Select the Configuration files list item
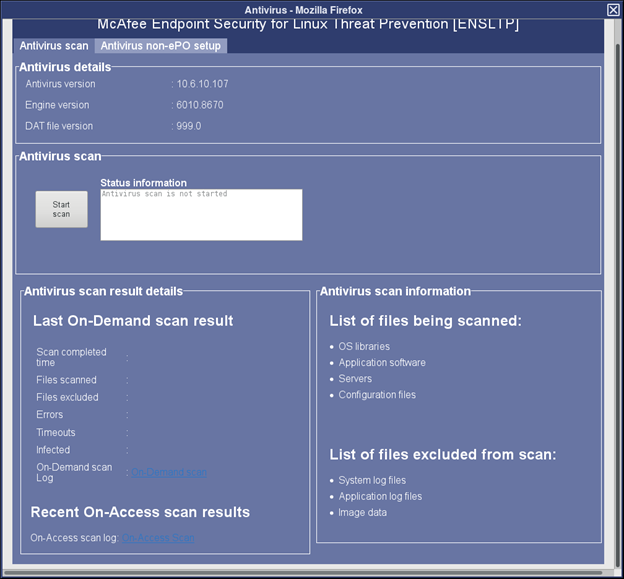Screen dimensions: 624x579 click(377, 395)
